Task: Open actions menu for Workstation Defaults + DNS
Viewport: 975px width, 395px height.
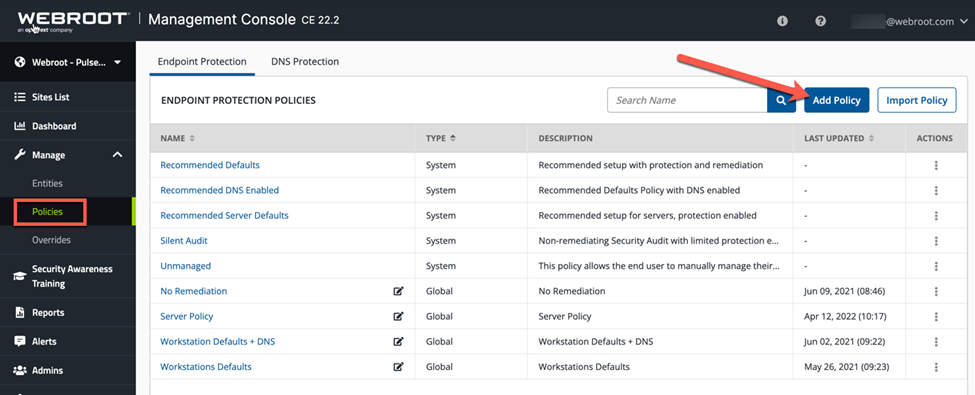Action: 936,342
